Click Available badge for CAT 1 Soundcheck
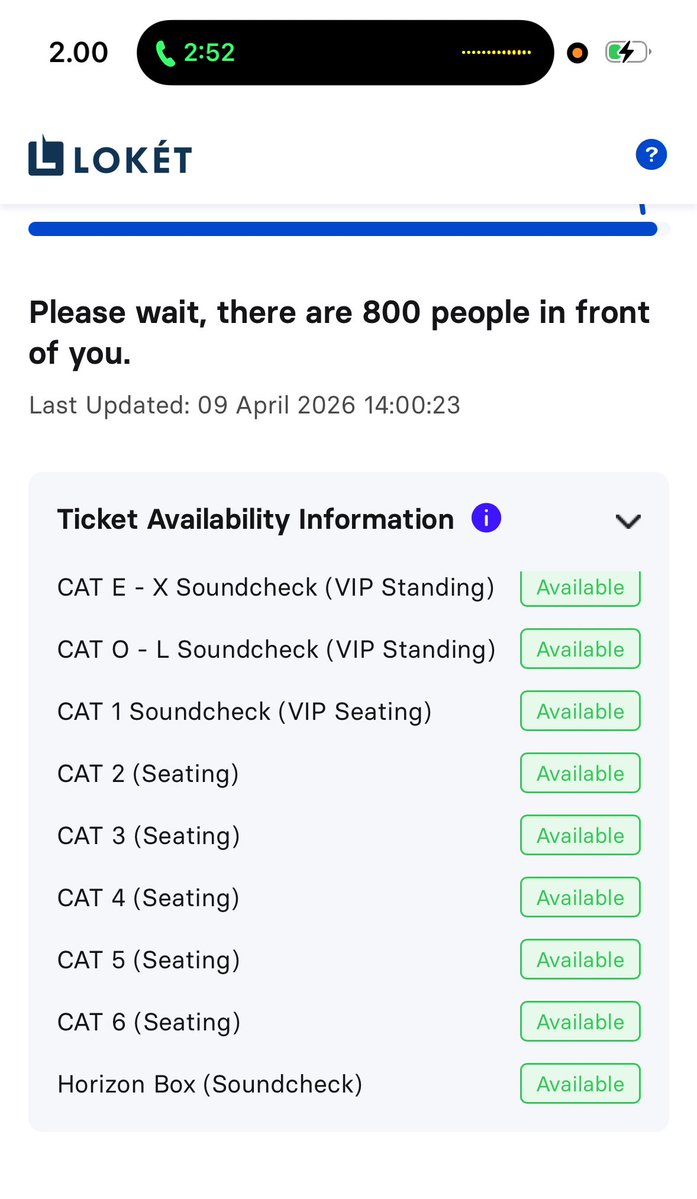 pyautogui.click(x=580, y=711)
